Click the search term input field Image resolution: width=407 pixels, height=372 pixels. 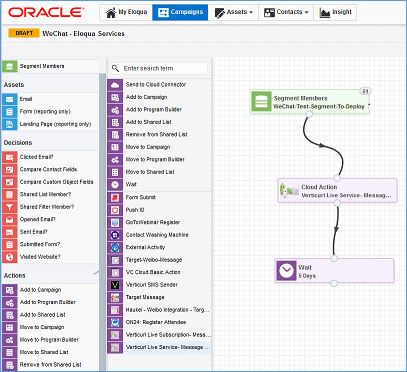(x=159, y=68)
